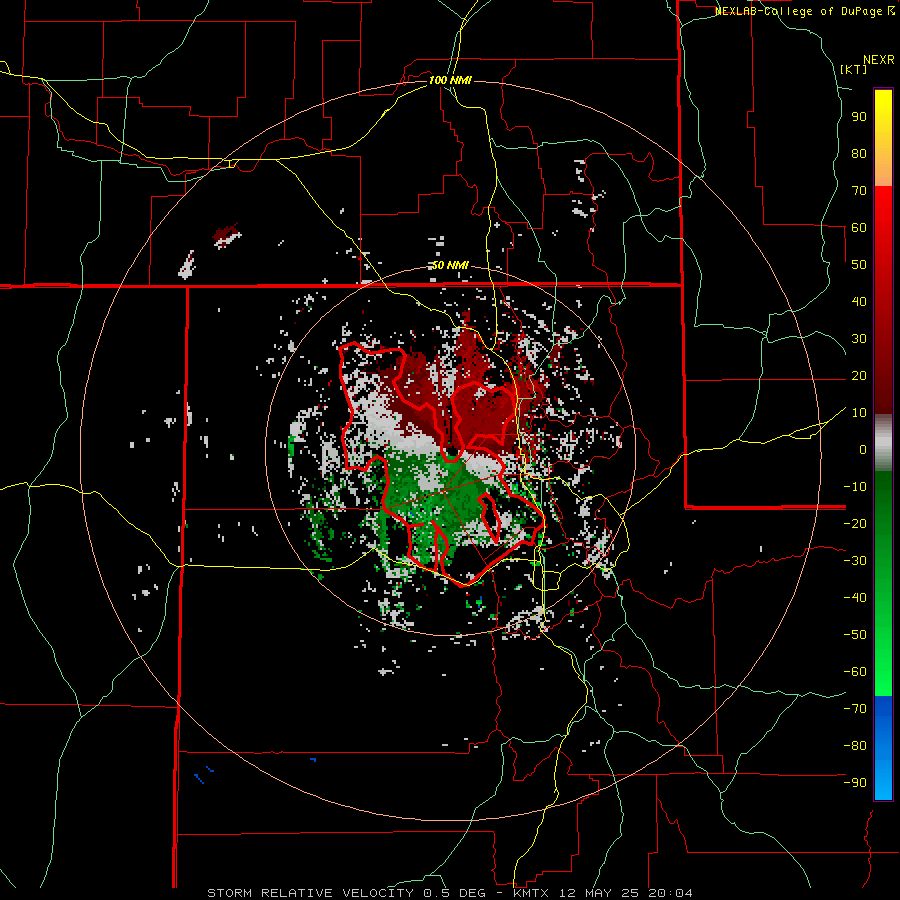
Task: Click the 50 value on velocity scale
Action: pyautogui.click(x=859, y=265)
